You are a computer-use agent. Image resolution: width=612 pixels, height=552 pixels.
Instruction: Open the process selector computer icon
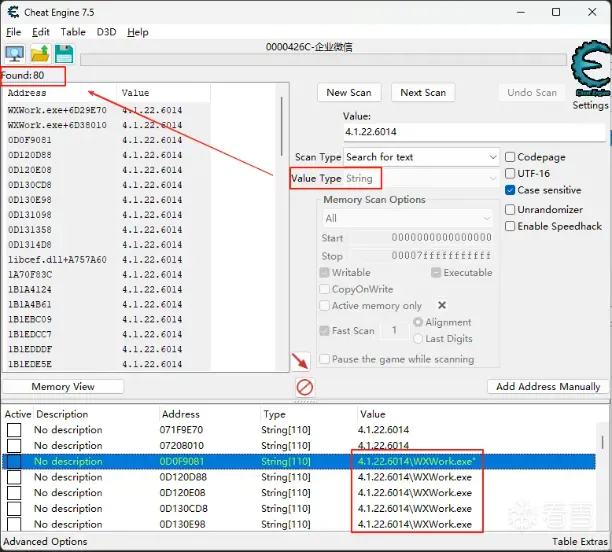pos(14,53)
